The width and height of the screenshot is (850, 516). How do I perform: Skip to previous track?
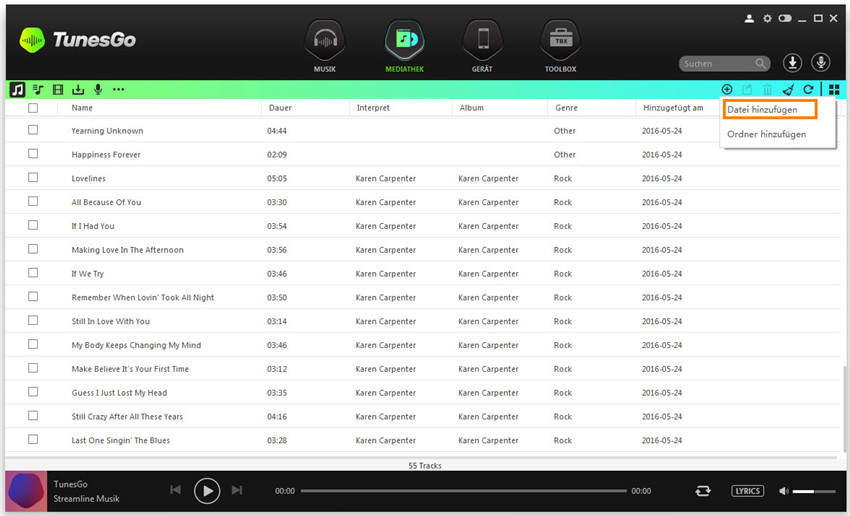(x=176, y=490)
